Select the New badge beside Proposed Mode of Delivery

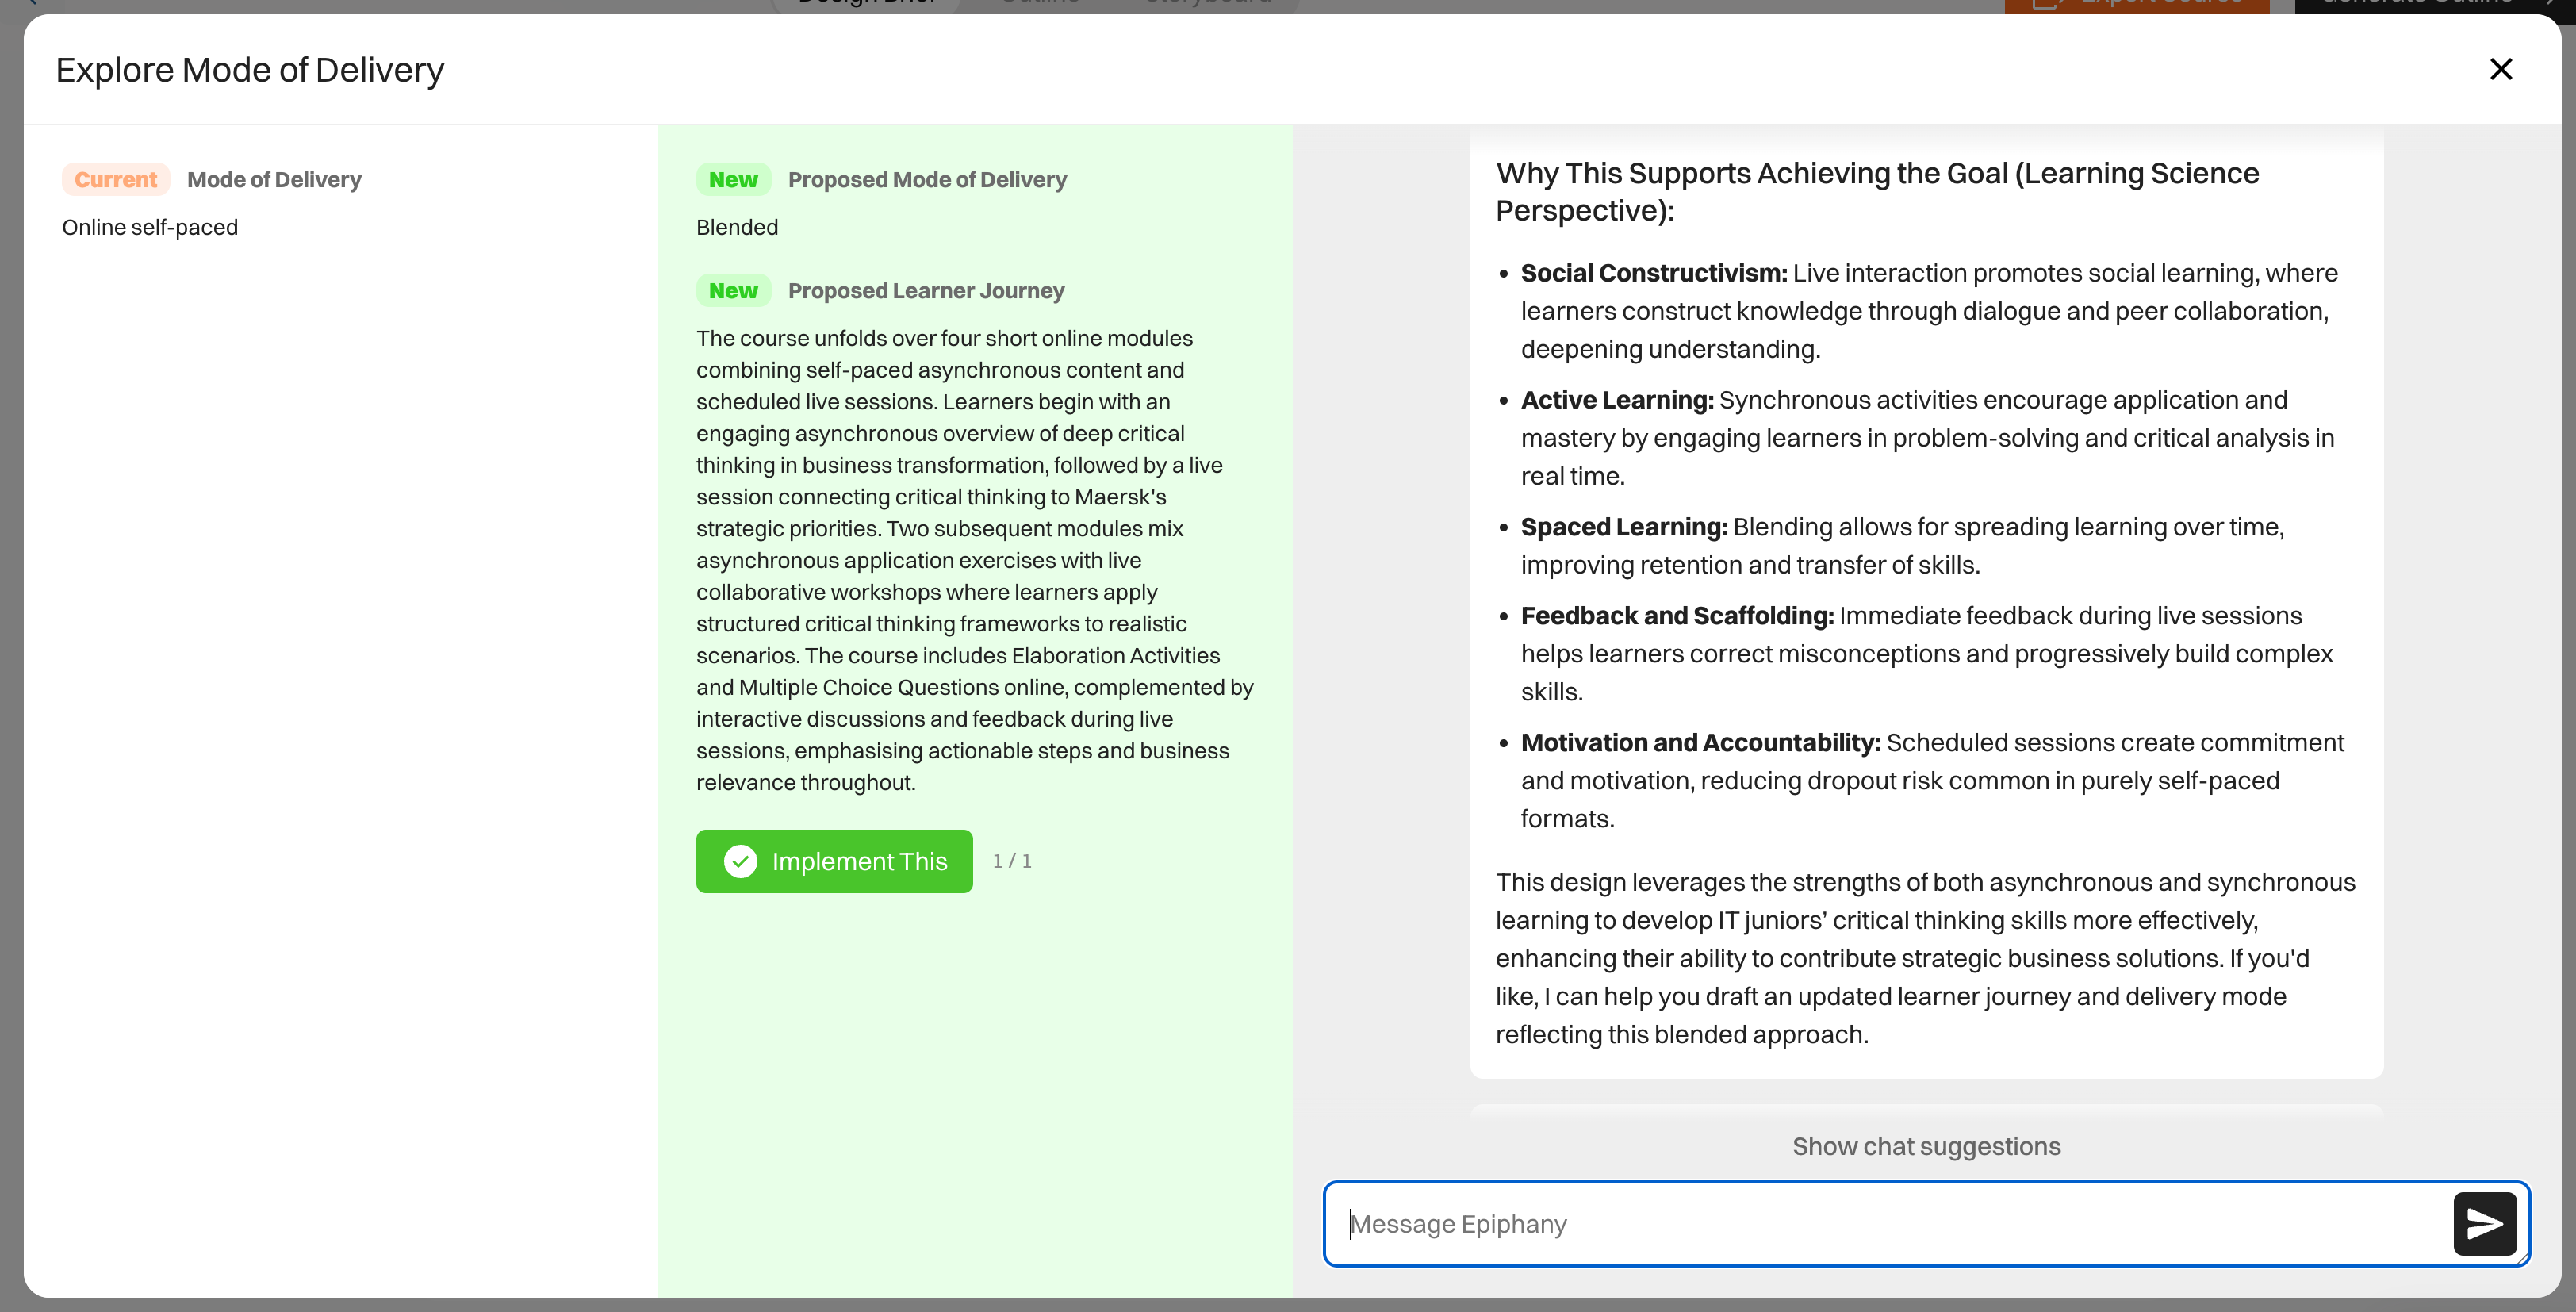tap(733, 180)
